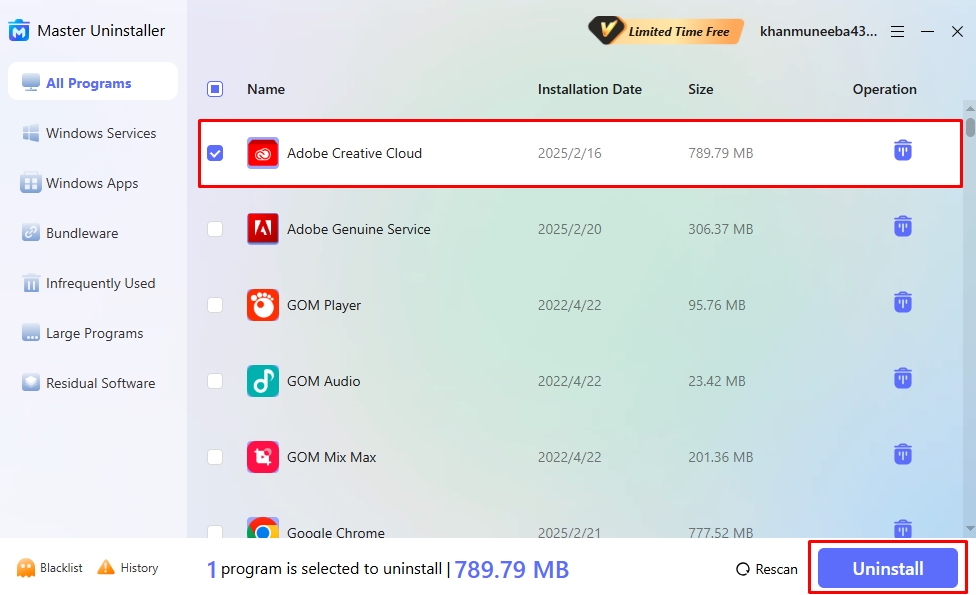This screenshot has height=595, width=976.
Task: Click the Rescan circular arrow icon
Action: click(x=743, y=569)
